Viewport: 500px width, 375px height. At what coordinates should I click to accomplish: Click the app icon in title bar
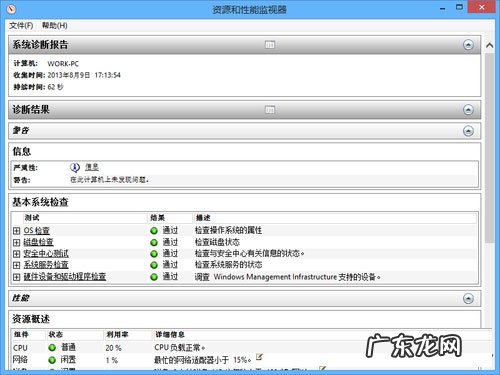pos(11,9)
